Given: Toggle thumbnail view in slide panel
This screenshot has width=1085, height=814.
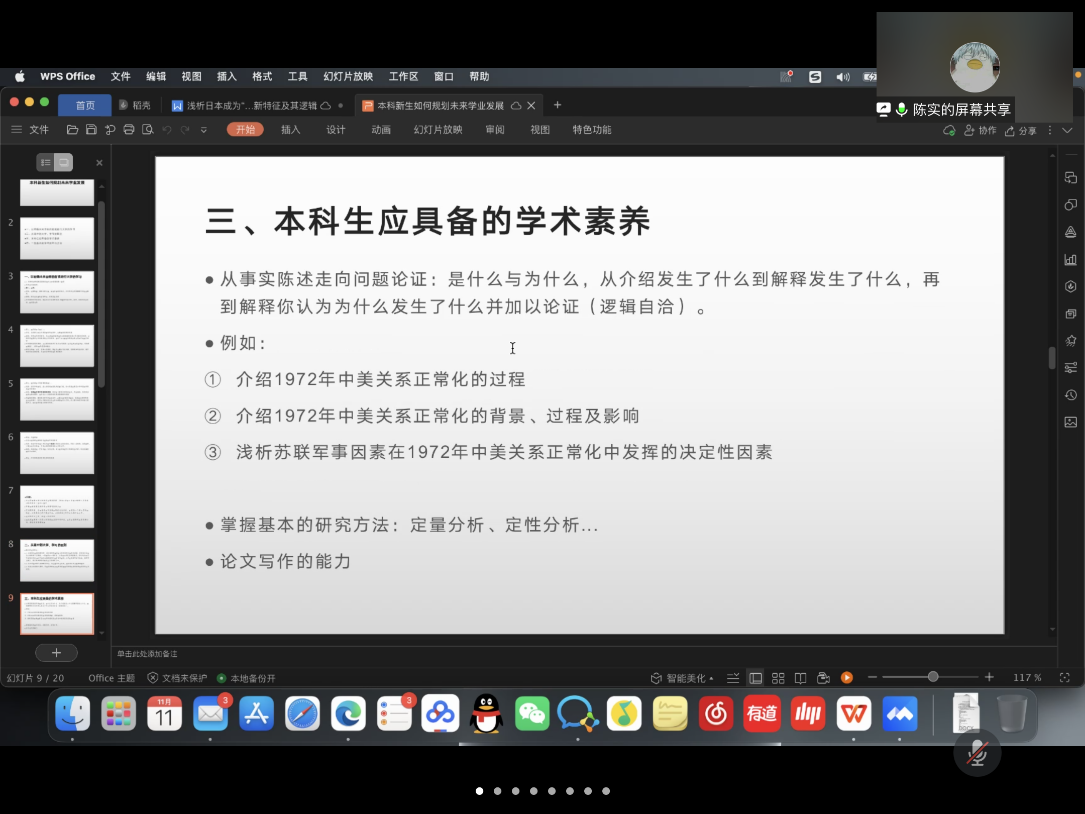Looking at the screenshot, I should point(64,162).
